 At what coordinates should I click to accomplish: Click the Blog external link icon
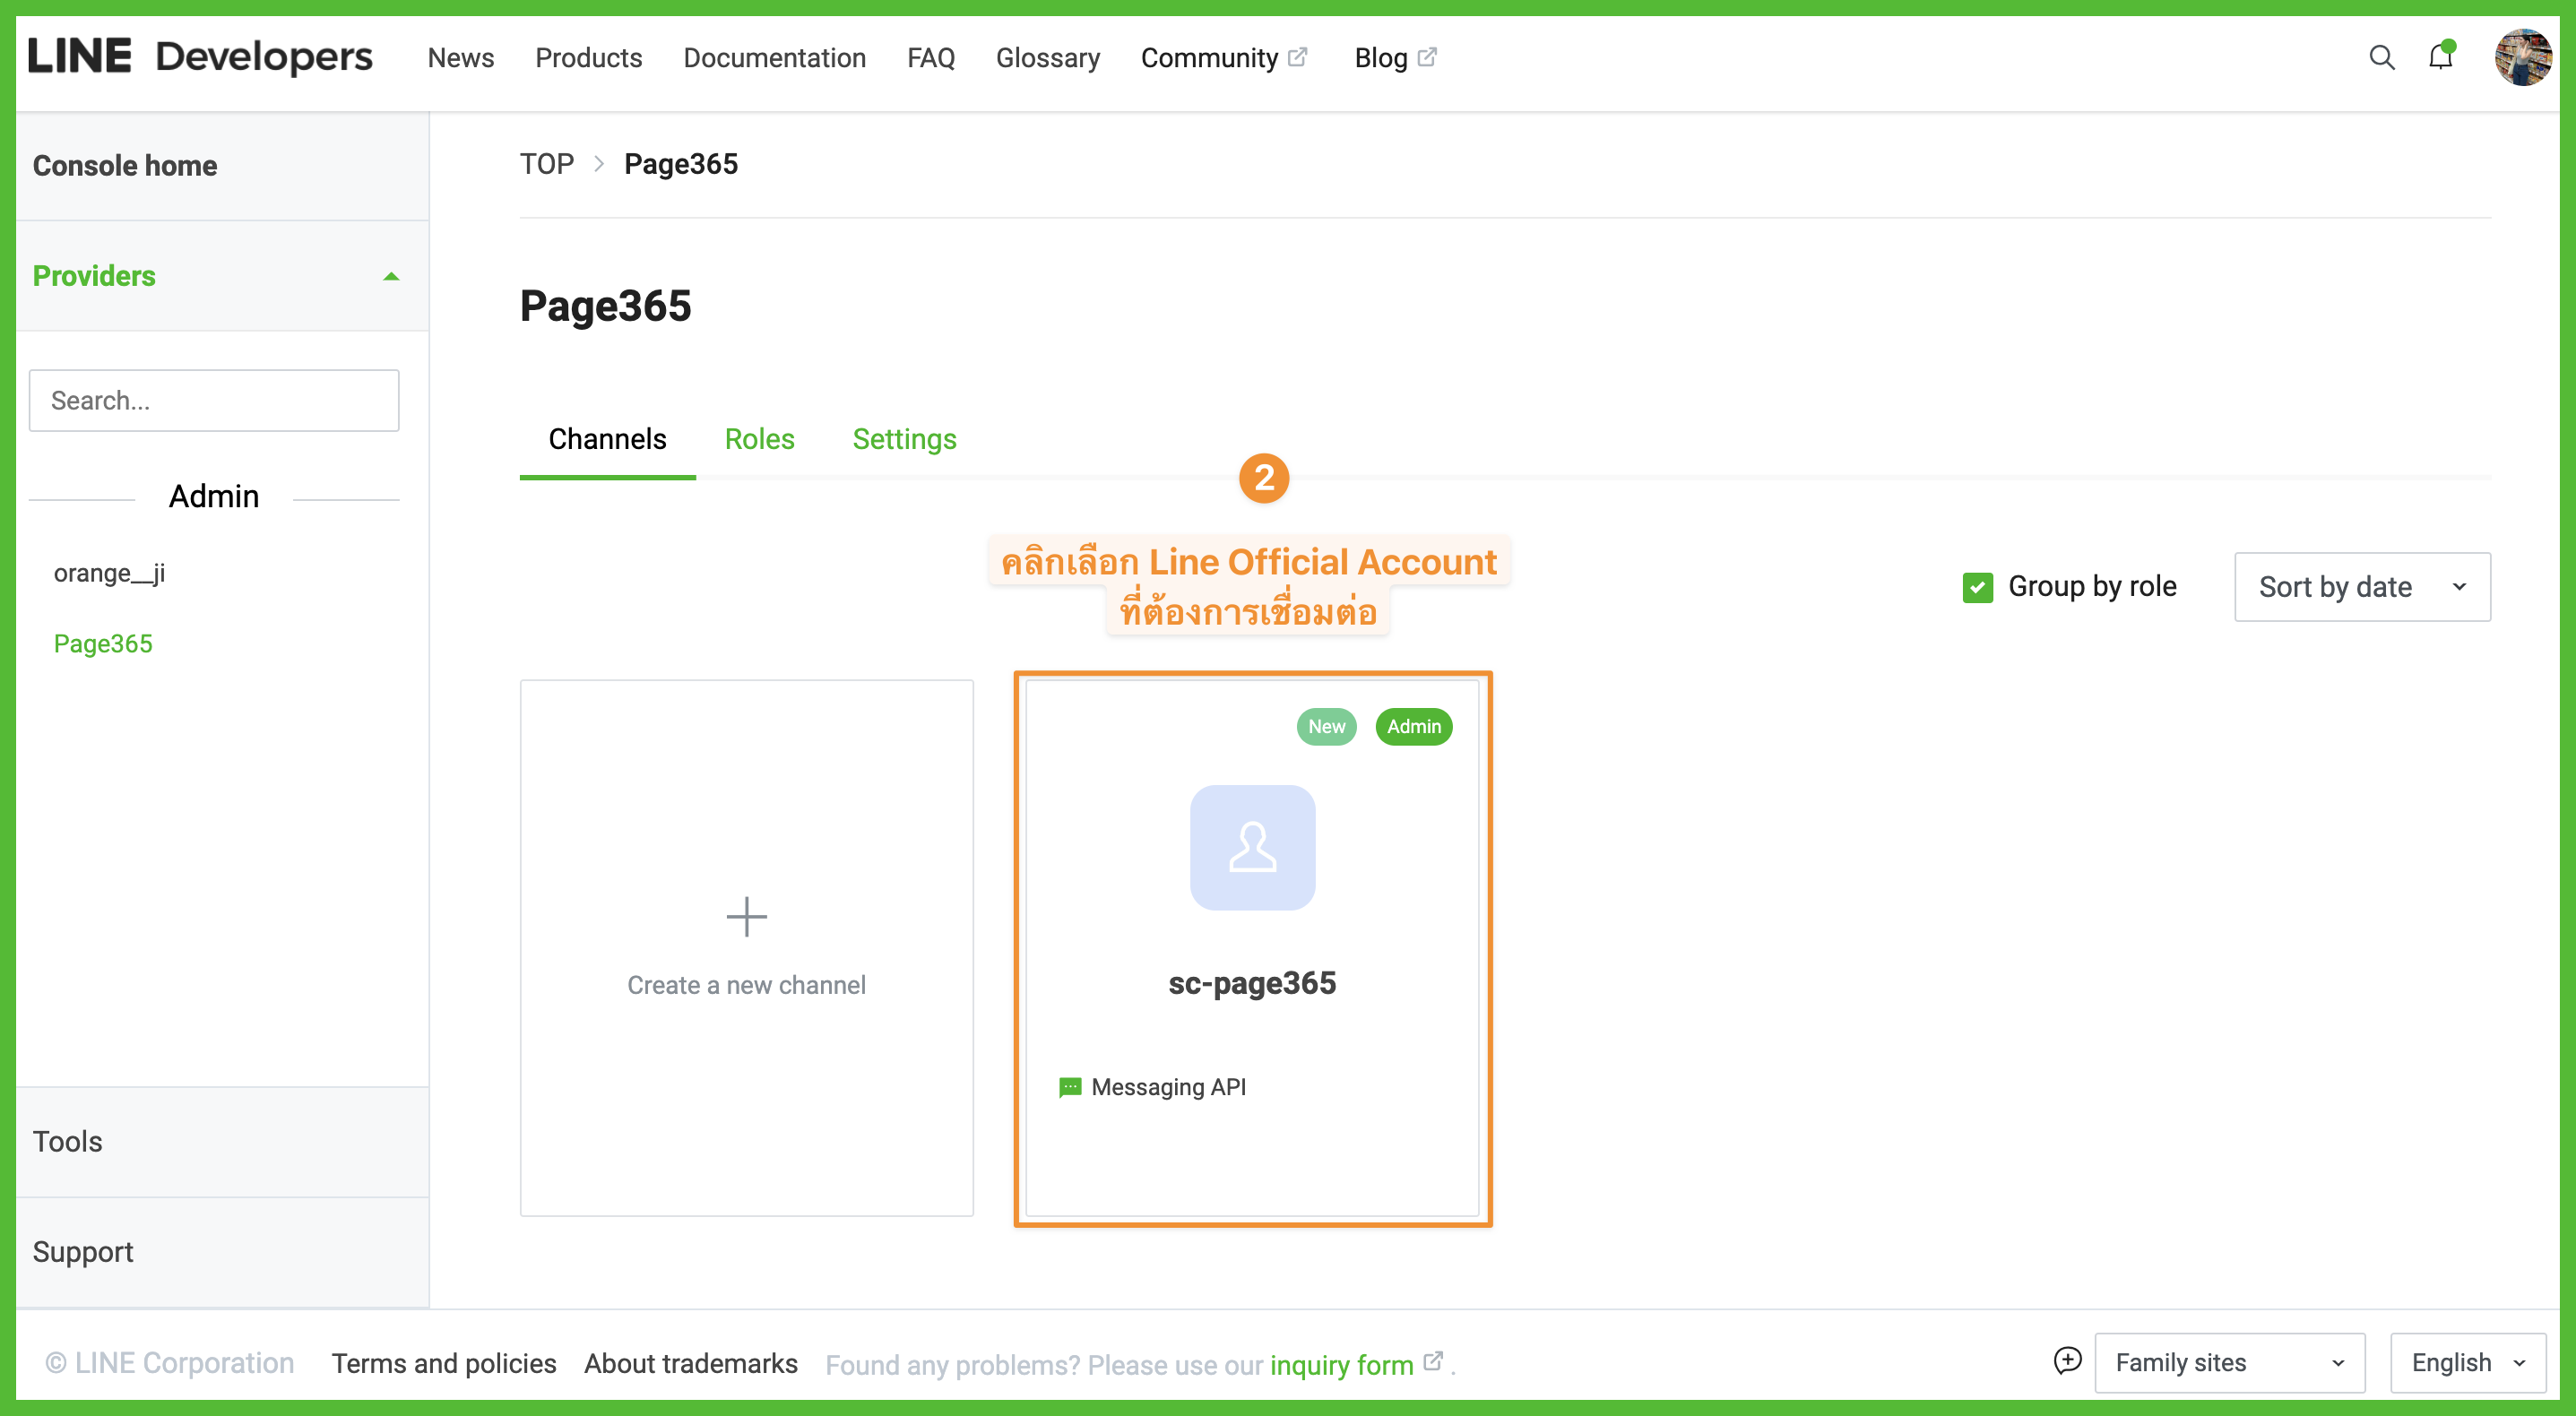pyautogui.click(x=1427, y=57)
